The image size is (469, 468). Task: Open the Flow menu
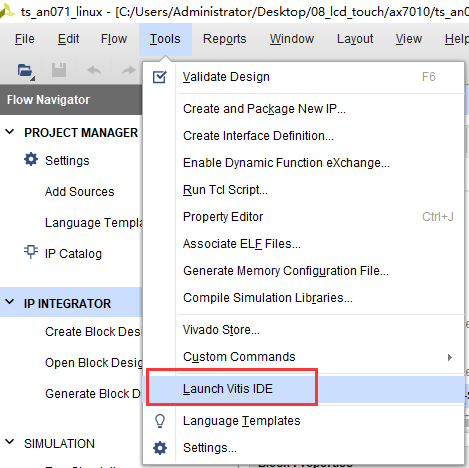(114, 39)
